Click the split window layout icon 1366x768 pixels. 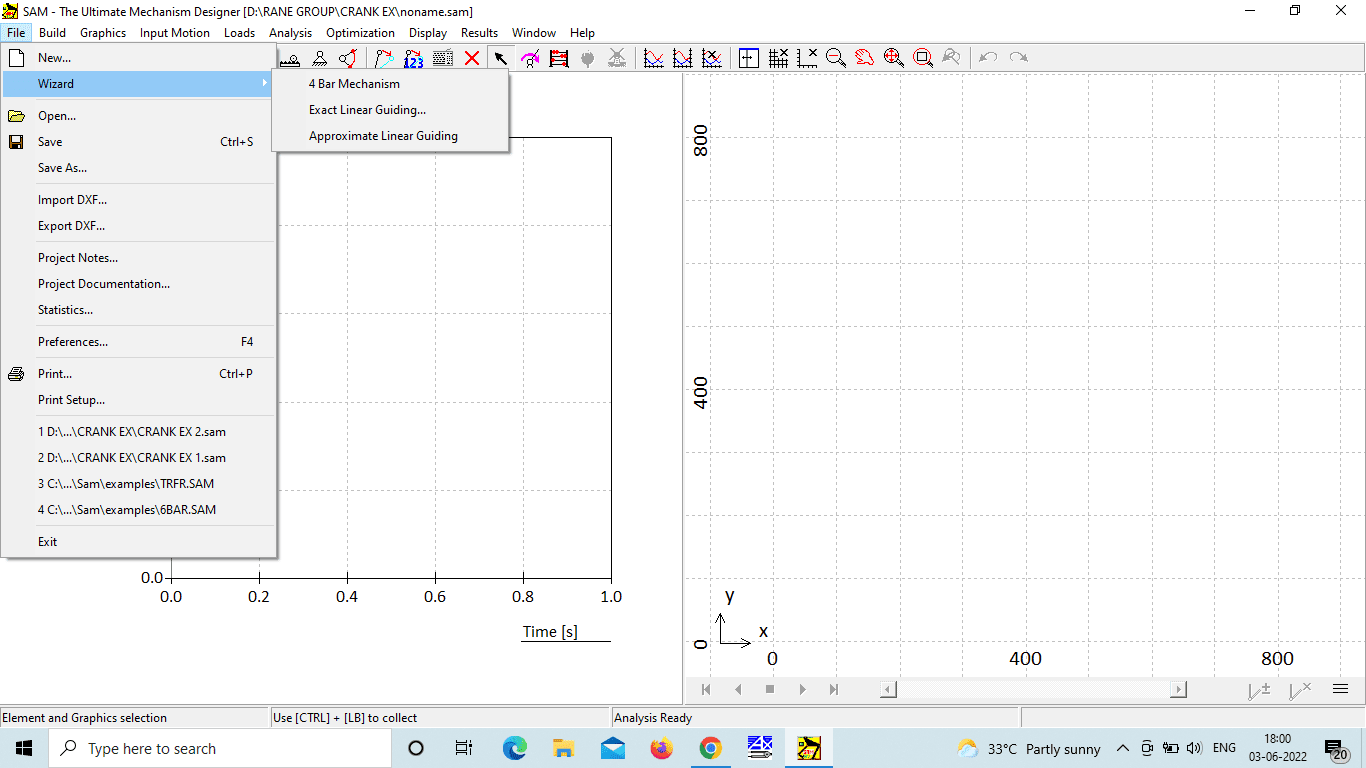tap(748, 58)
